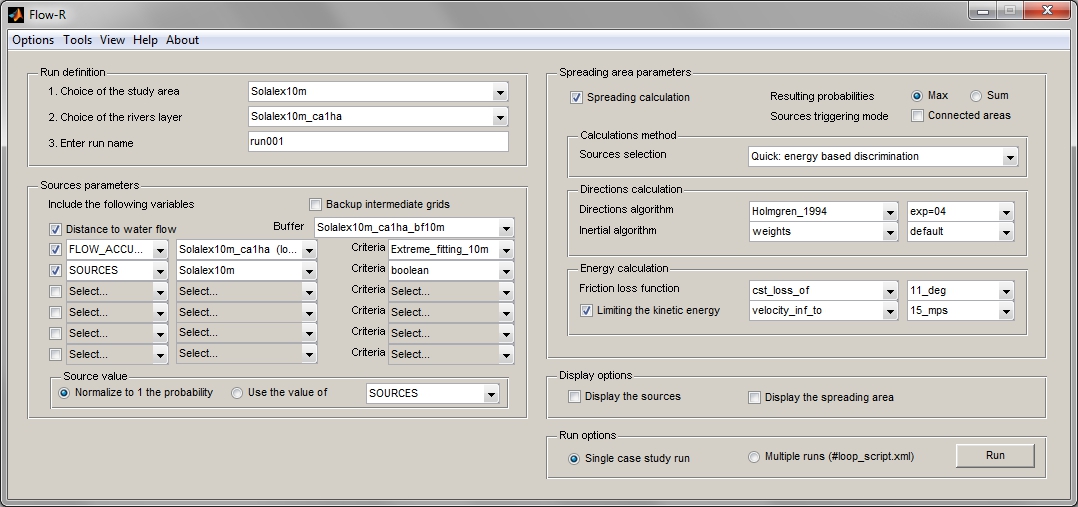Check Display the spreading area
The image size is (1078, 507).
click(x=755, y=397)
